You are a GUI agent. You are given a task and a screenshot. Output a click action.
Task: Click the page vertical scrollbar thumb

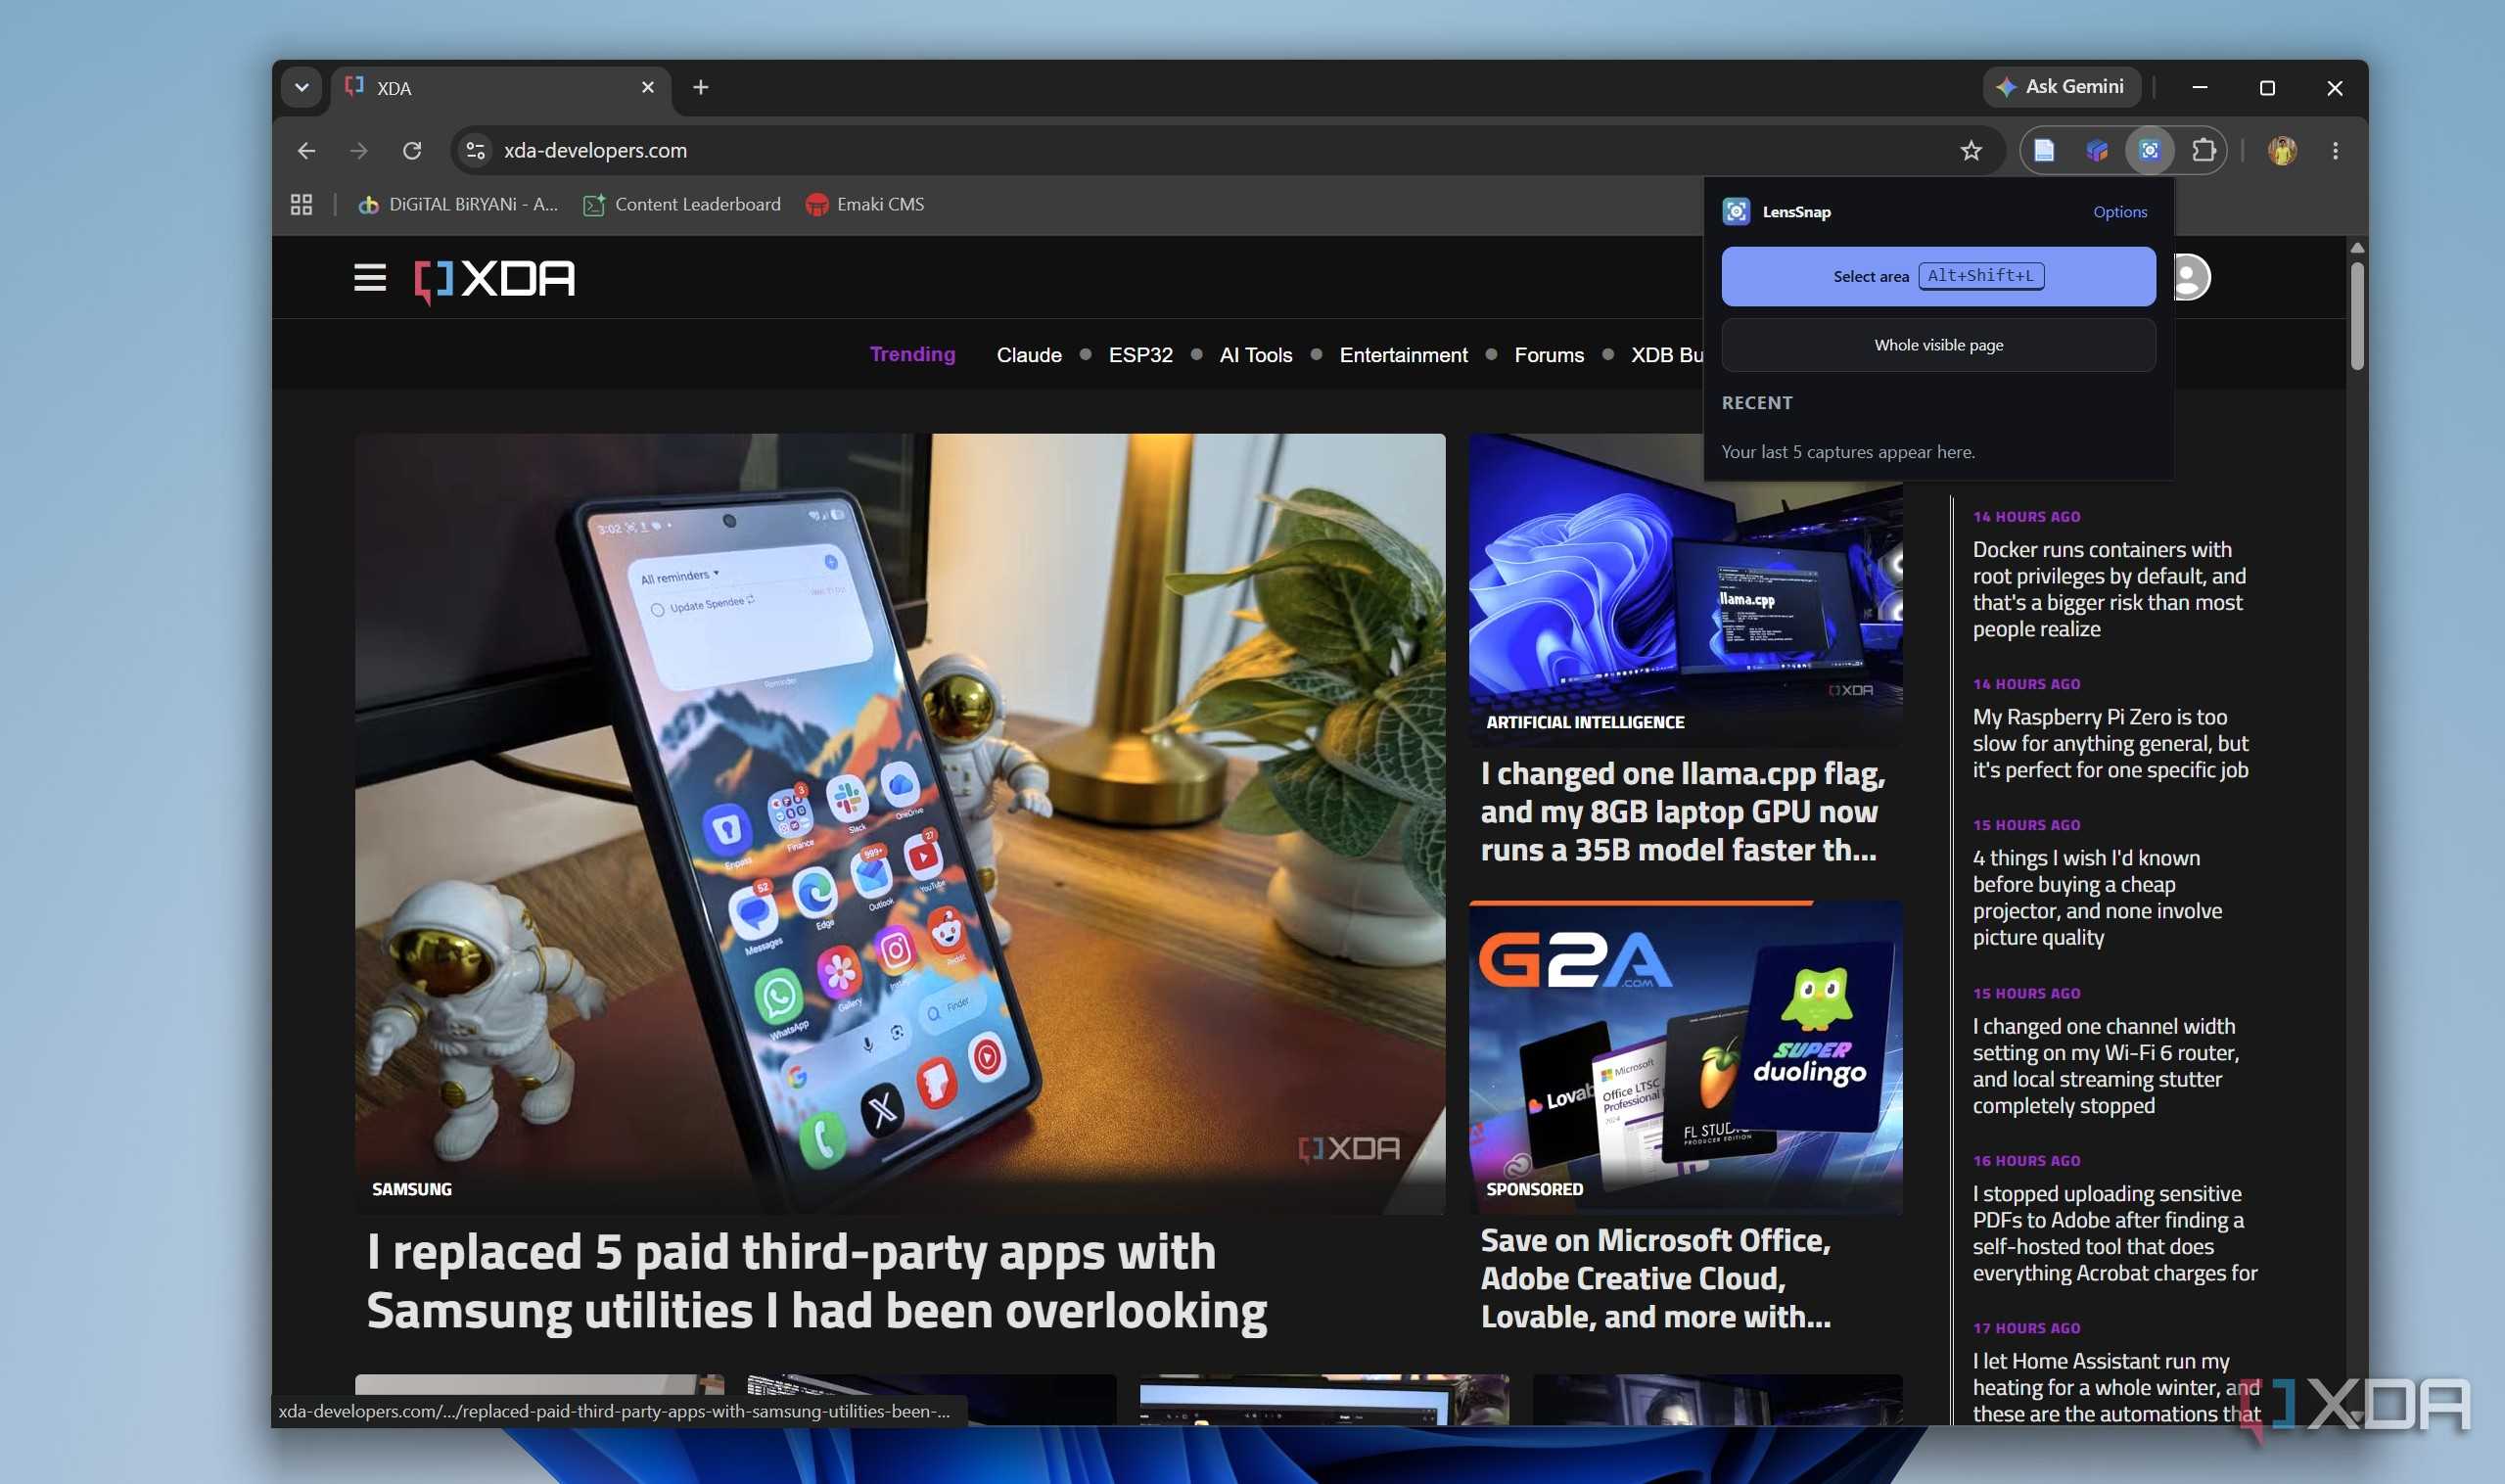click(x=2356, y=315)
